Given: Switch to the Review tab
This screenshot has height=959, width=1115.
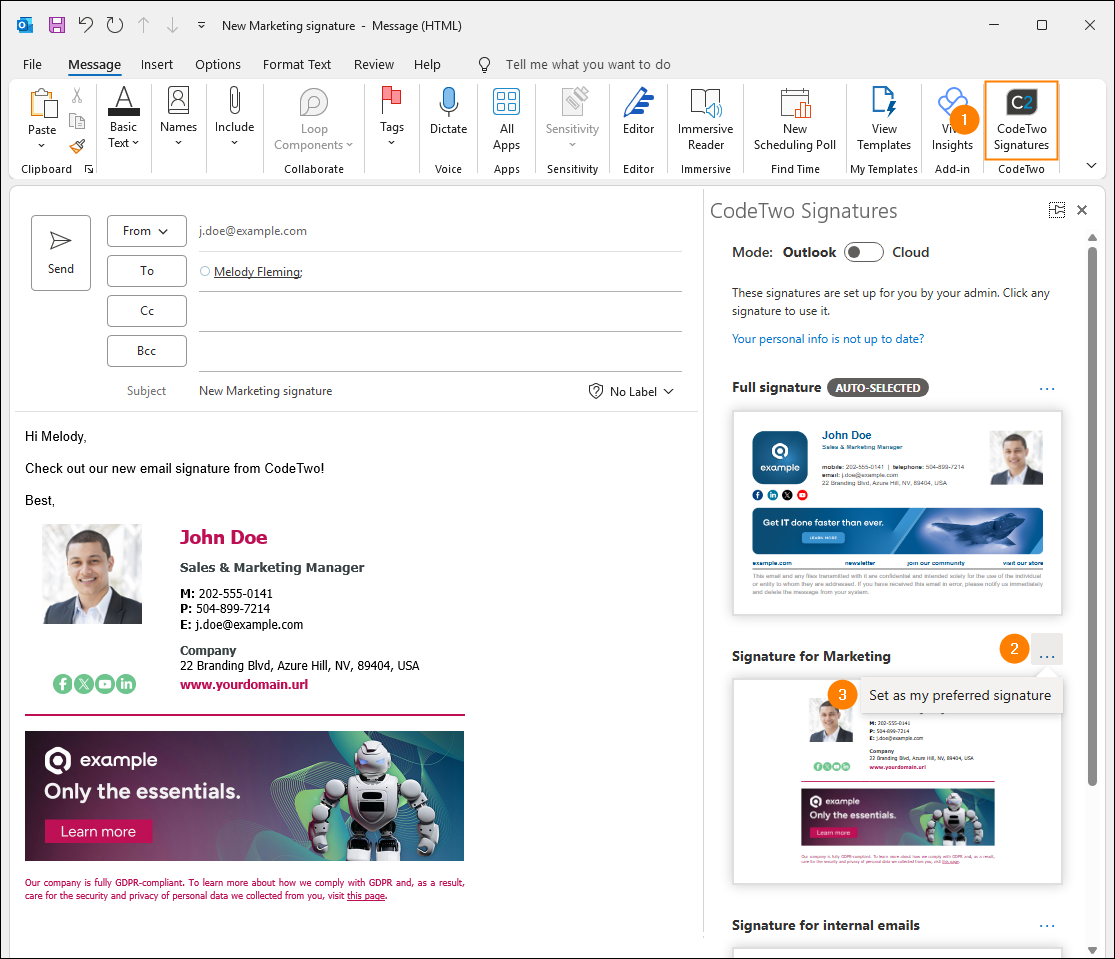Looking at the screenshot, I should pos(374,65).
